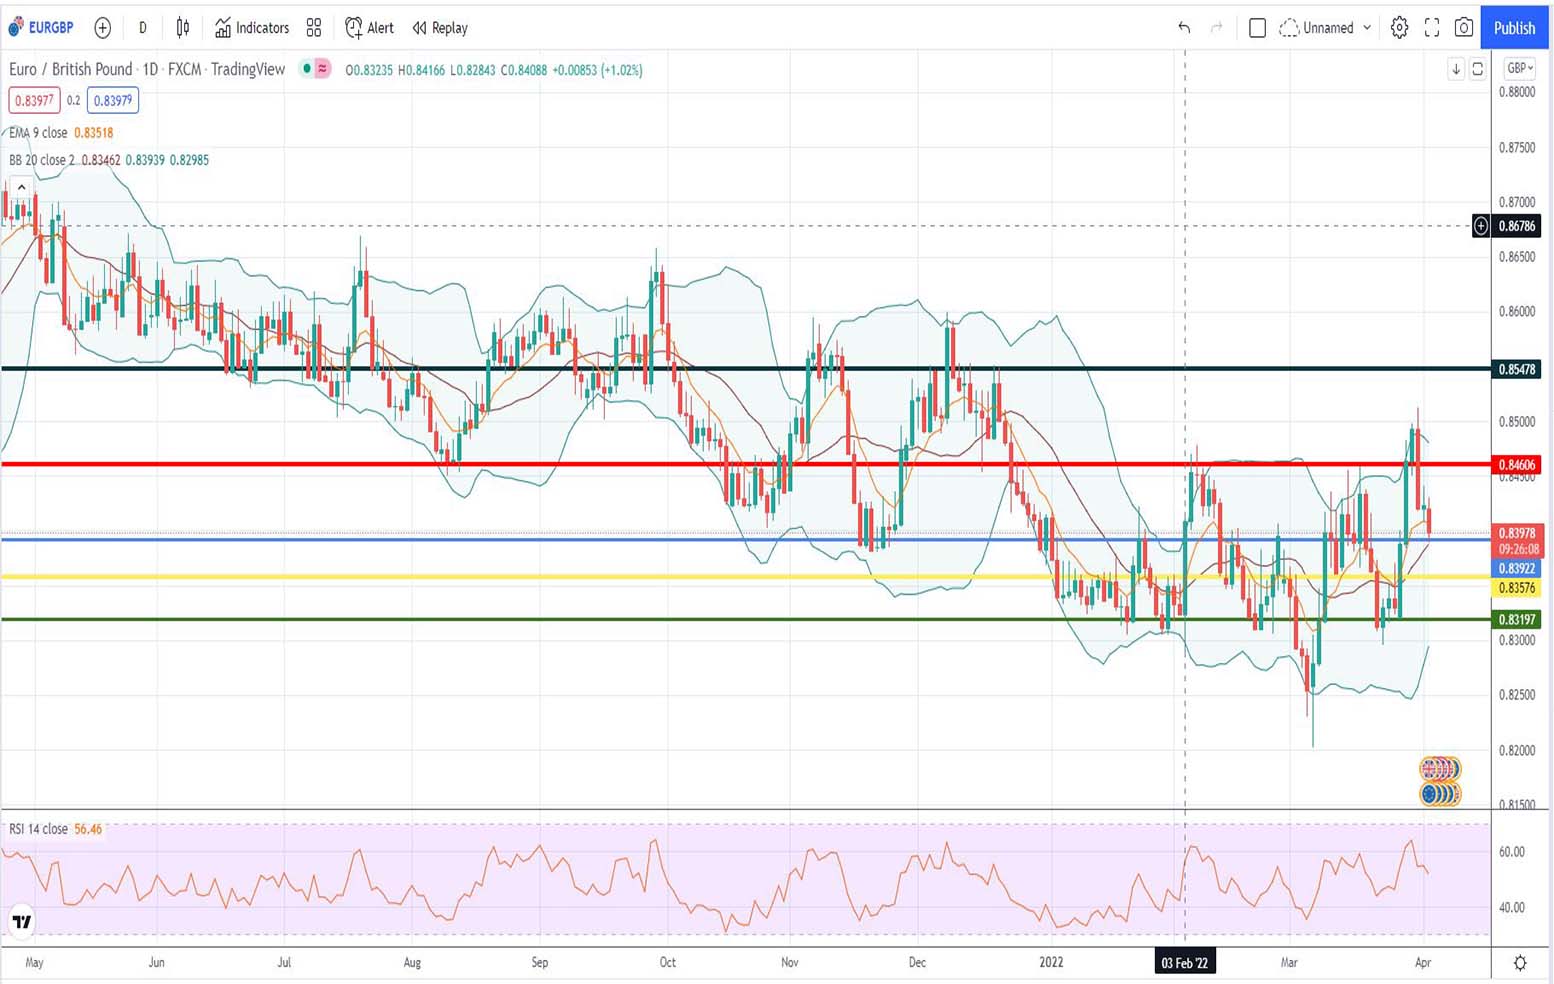Screen dimensions: 1554x984
Task: Click the 0.83977 sell price button
Action: pos(34,100)
